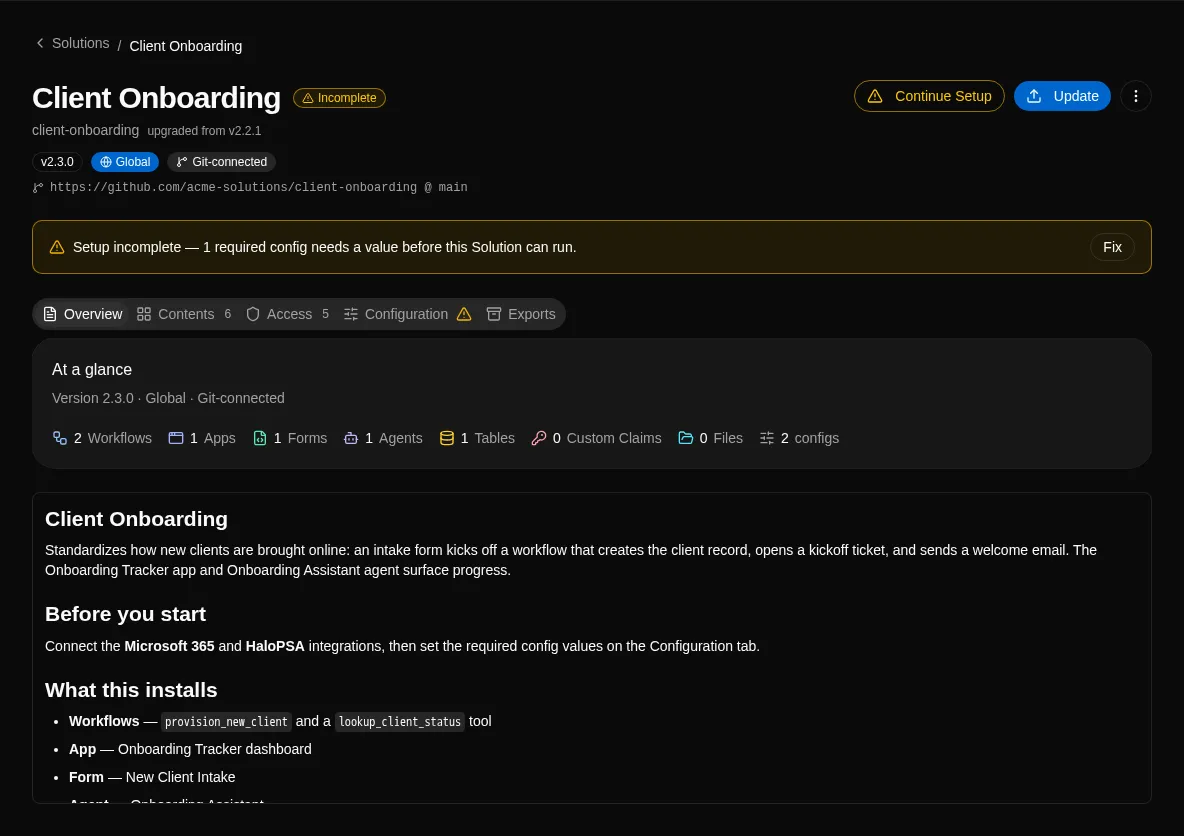Click the At a glance heading
This screenshot has width=1184, height=836.
pyautogui.click(x=91, y=369)
